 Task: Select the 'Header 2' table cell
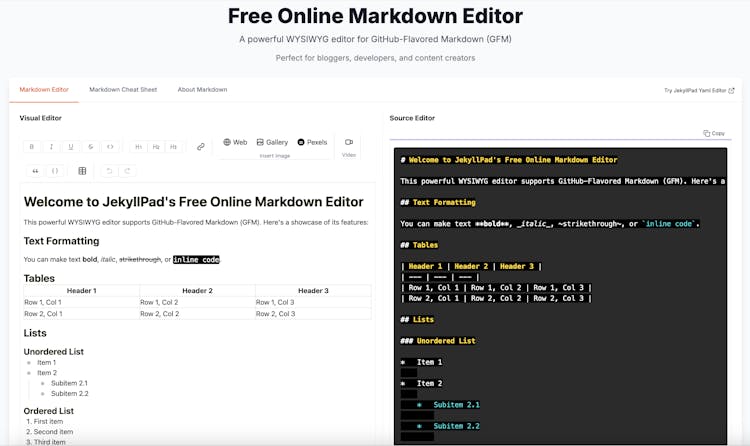(x=198, y=290)
